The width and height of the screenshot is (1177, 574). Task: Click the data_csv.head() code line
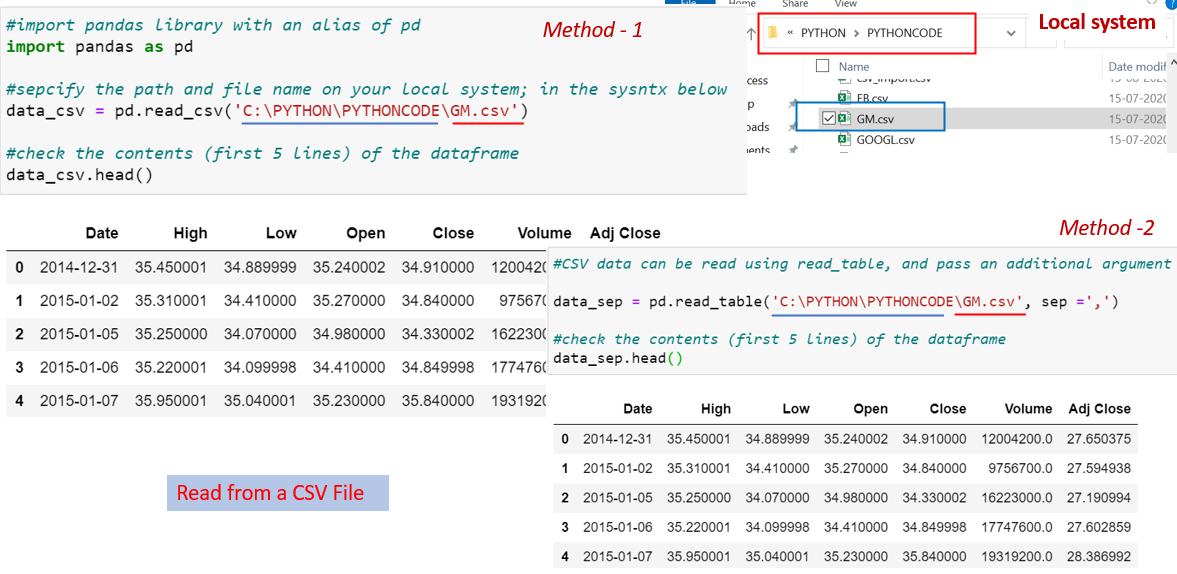[x=80, y=176]
